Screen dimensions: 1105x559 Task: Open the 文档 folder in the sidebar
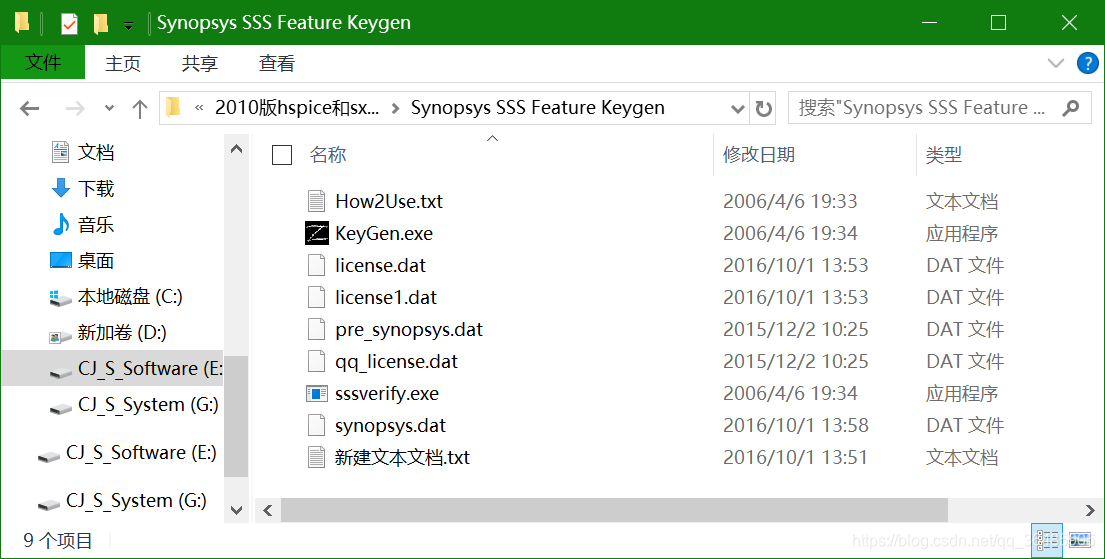82,152
